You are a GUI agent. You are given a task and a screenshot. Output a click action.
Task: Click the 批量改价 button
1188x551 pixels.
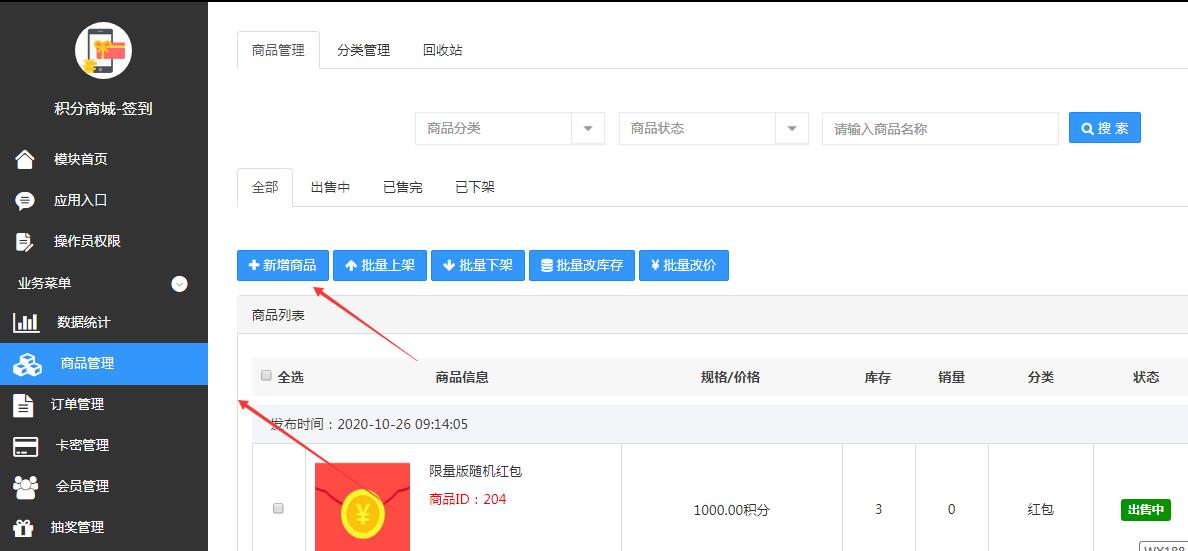coord(684,265)
